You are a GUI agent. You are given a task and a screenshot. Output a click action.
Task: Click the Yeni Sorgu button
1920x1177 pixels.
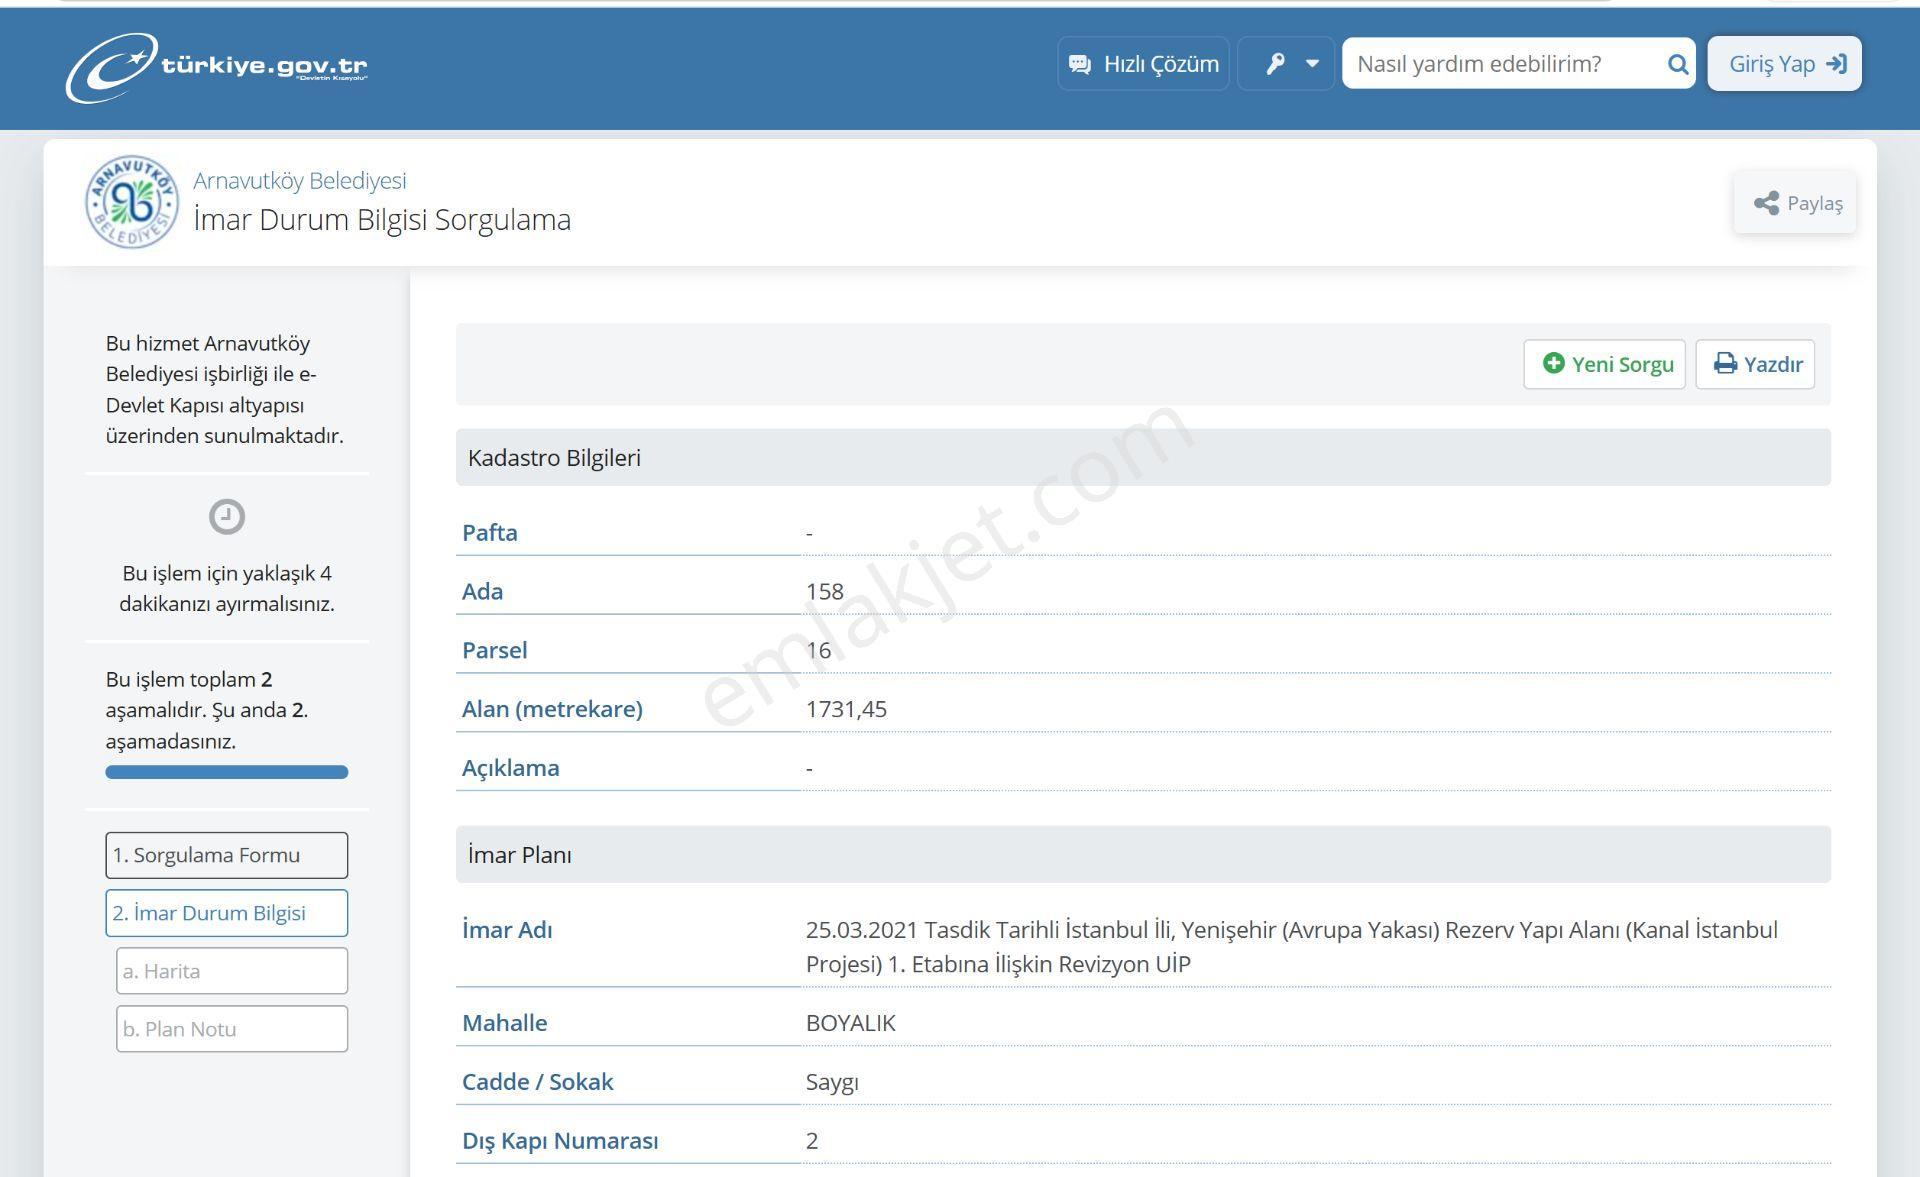tap(1604, 364)
